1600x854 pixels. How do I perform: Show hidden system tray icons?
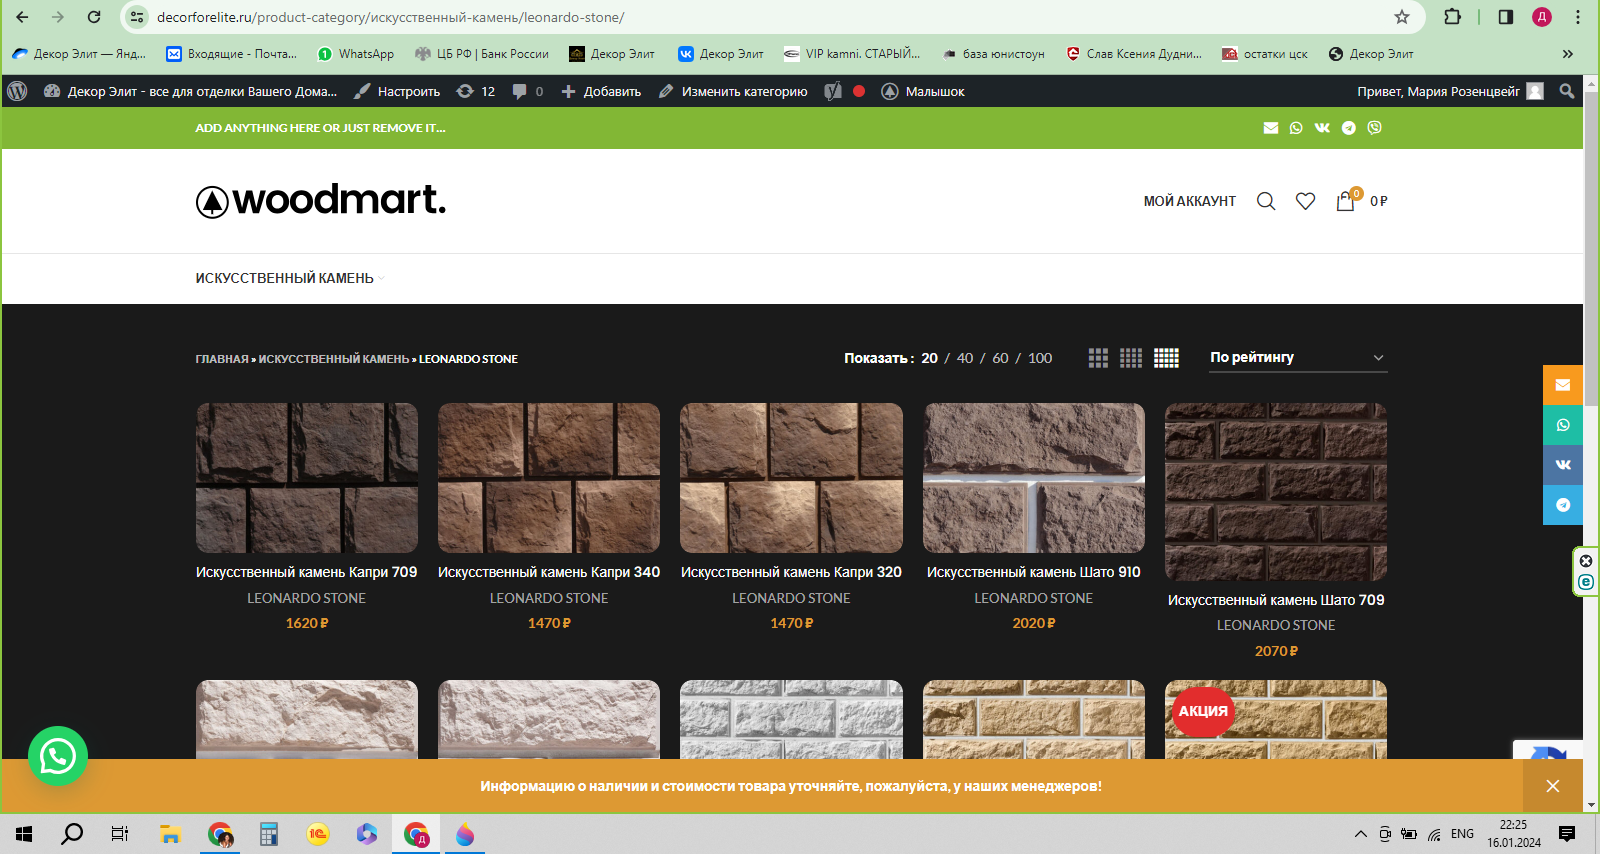1360,834
